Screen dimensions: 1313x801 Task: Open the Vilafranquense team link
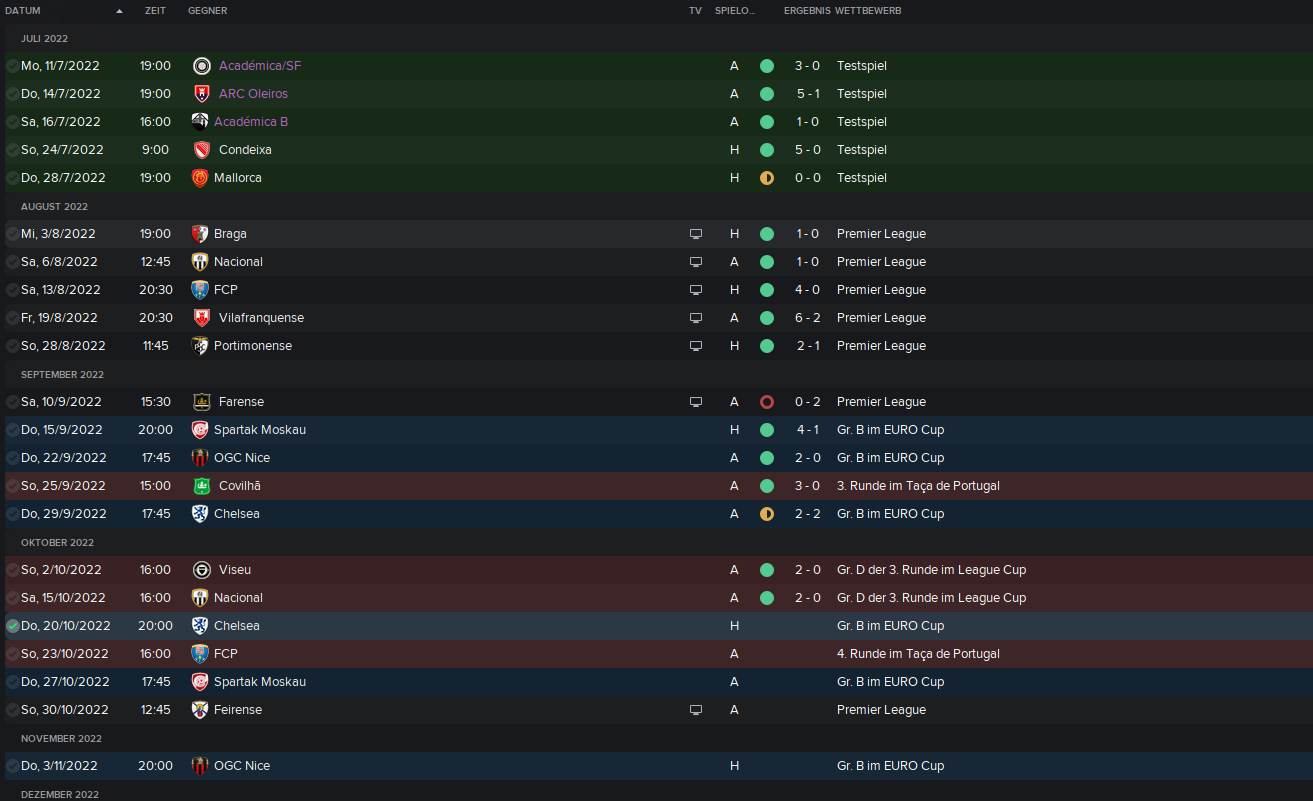click(x=261, y=318)
